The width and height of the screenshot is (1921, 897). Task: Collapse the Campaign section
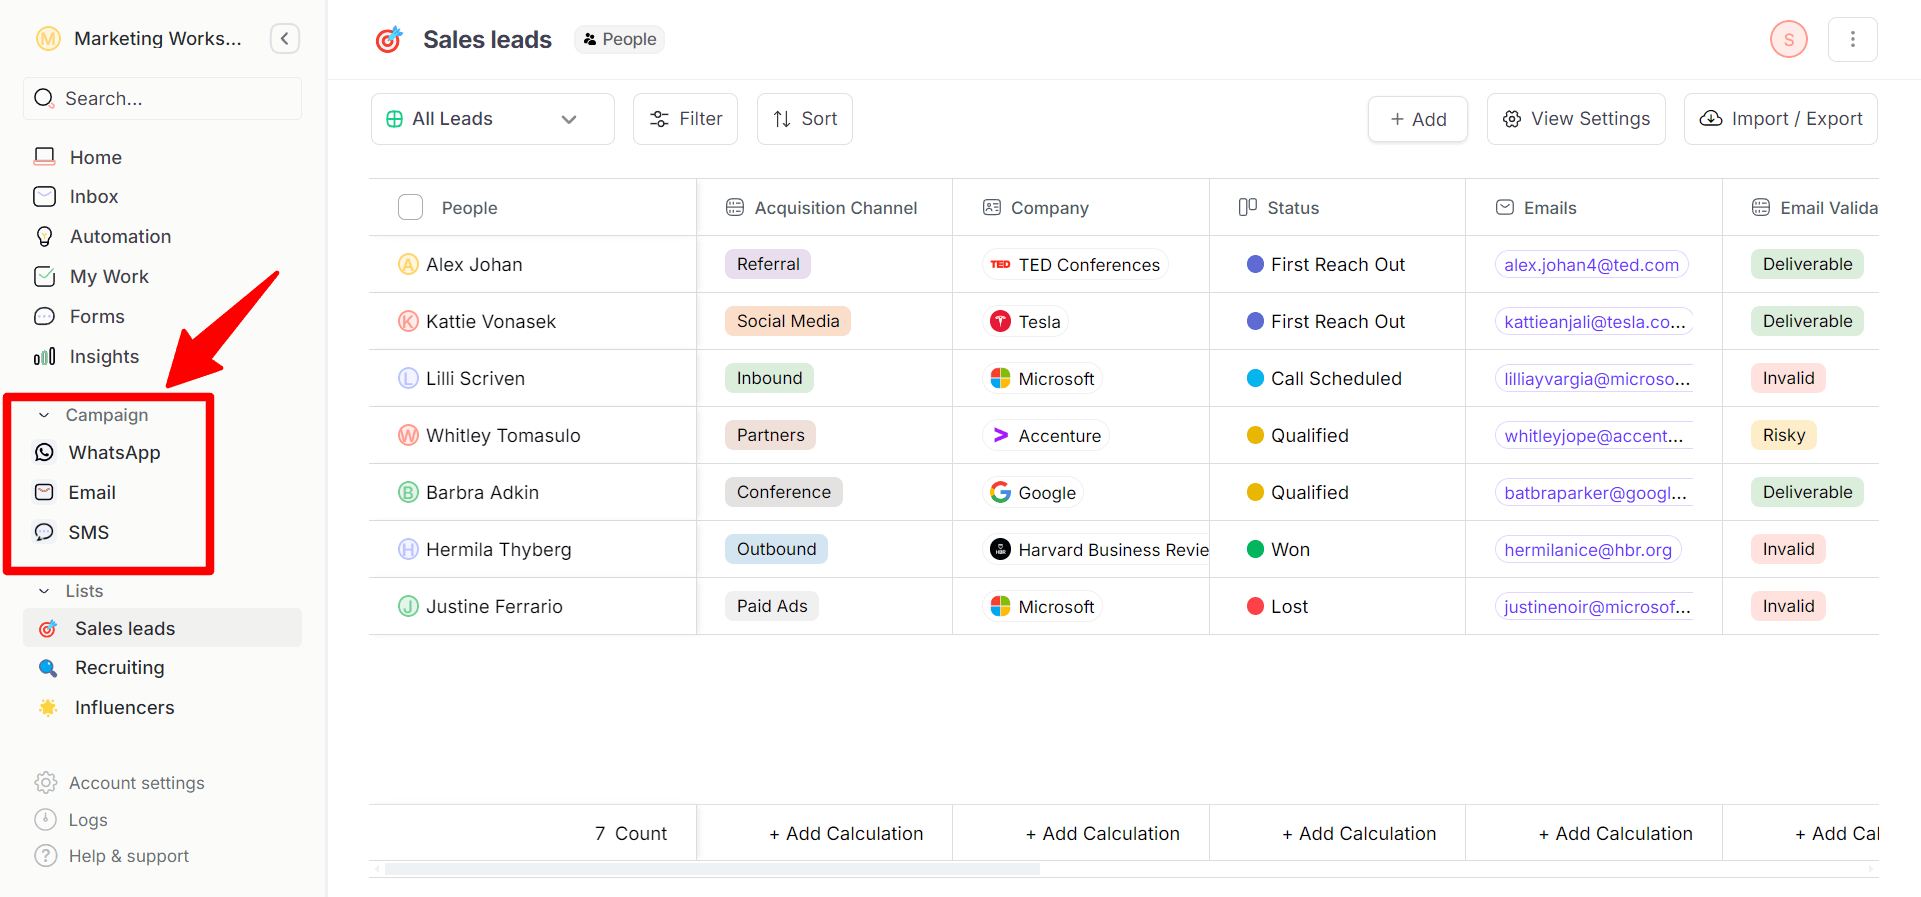click(44, 415)
